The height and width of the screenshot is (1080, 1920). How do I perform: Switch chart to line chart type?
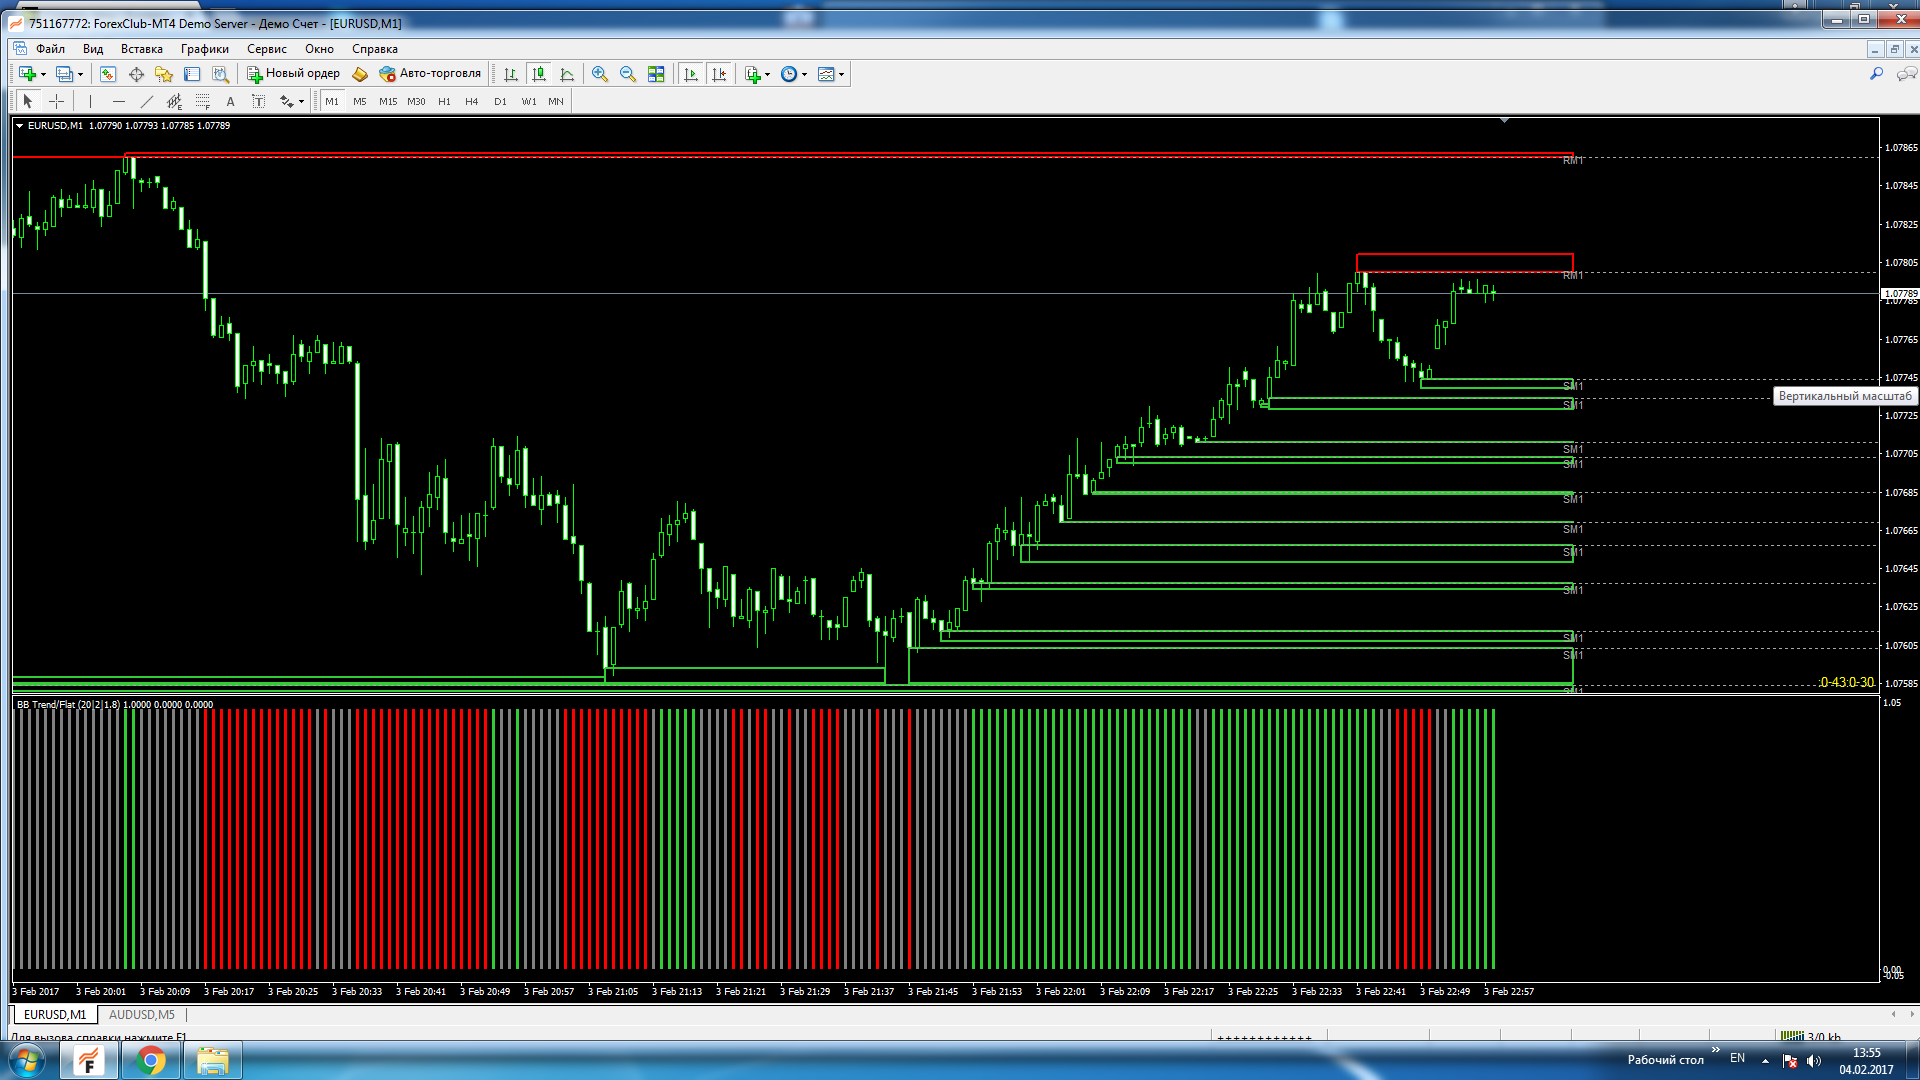click(567, 74)
